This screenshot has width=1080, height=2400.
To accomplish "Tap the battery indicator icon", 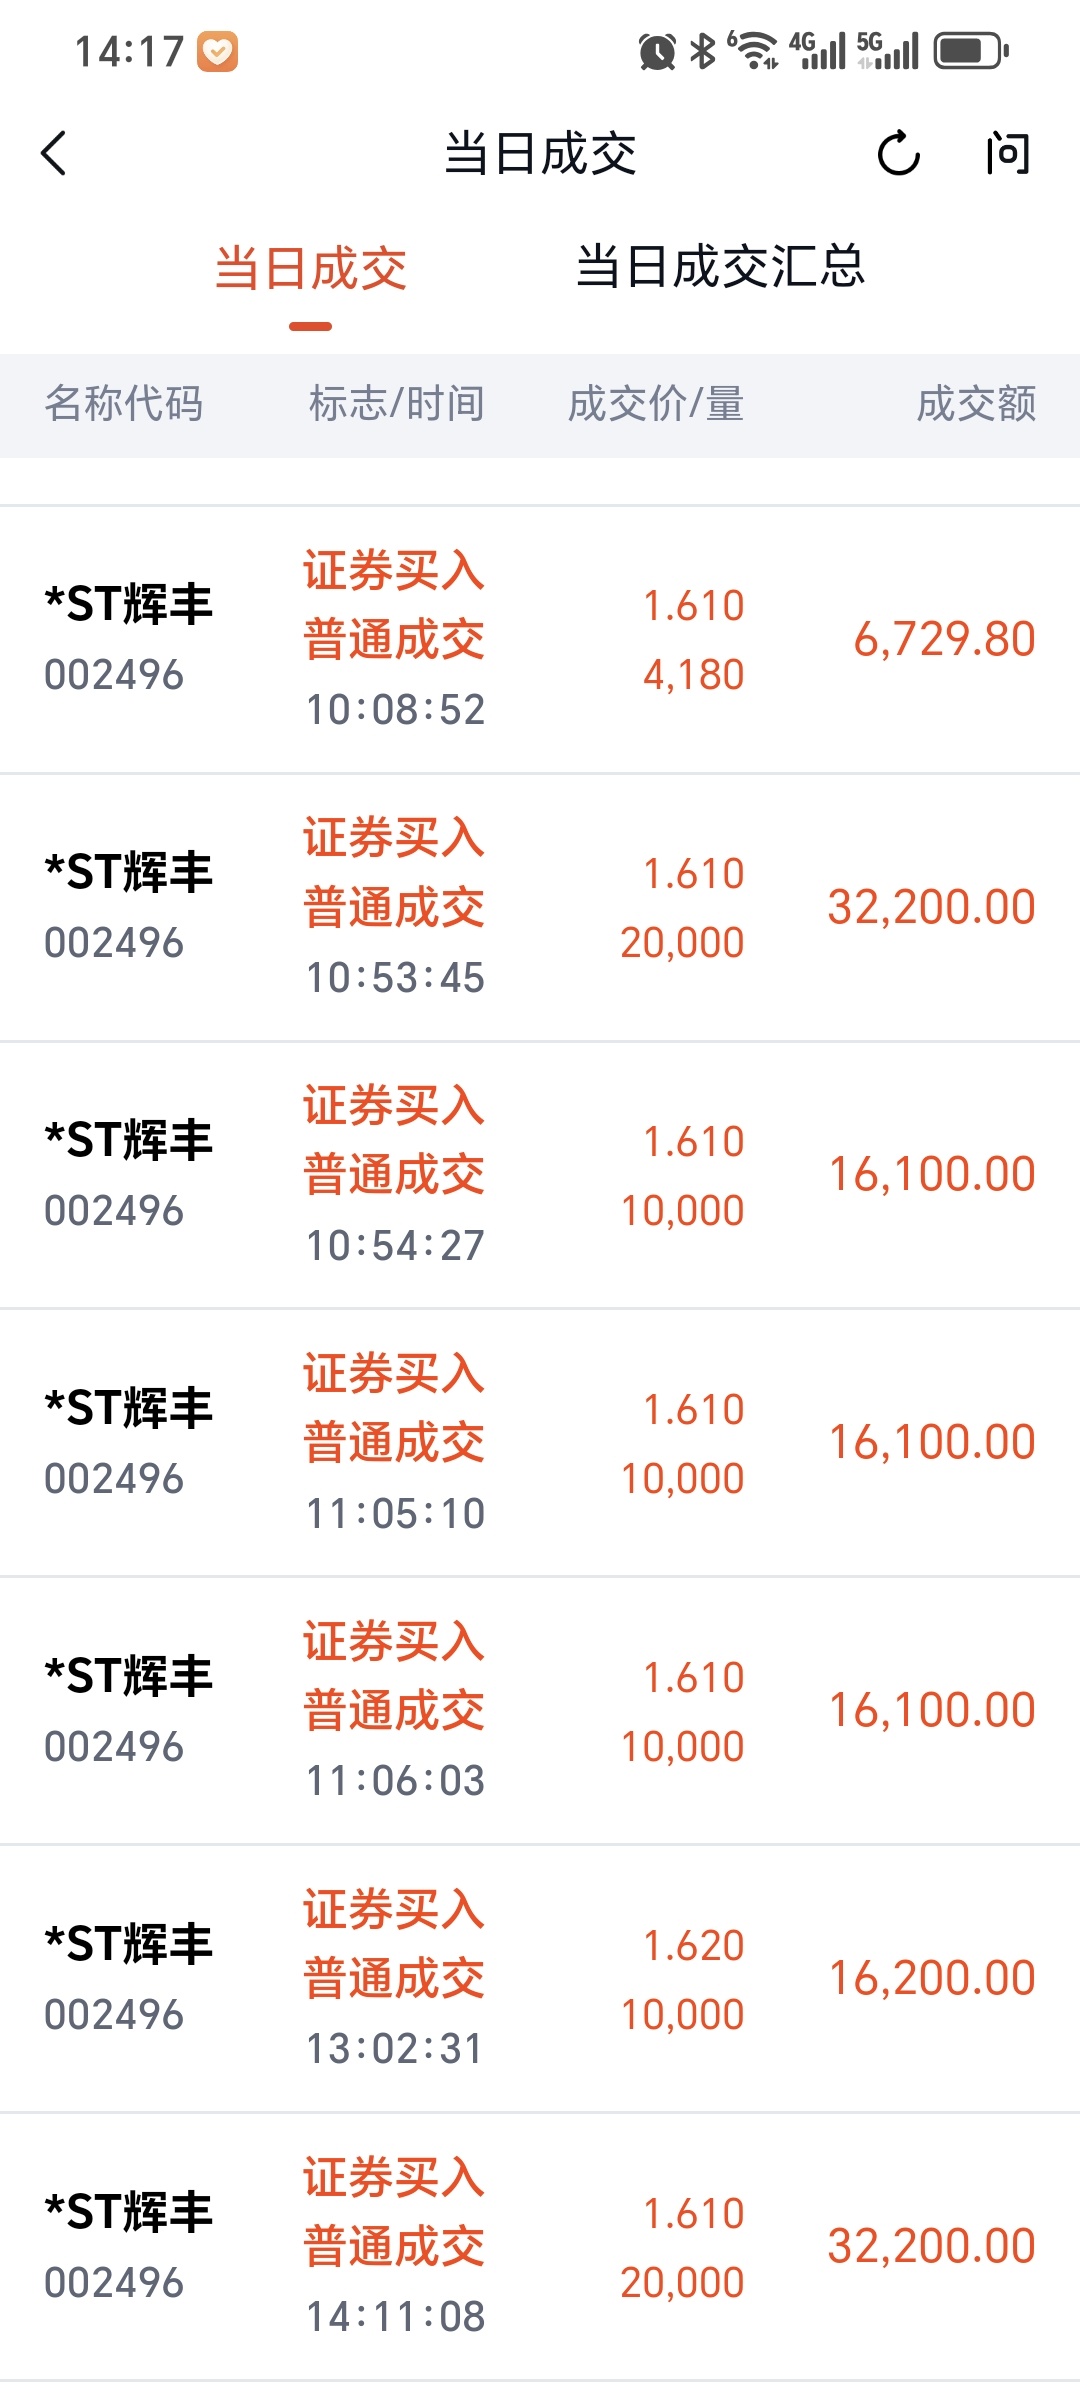I will [971, 51].
